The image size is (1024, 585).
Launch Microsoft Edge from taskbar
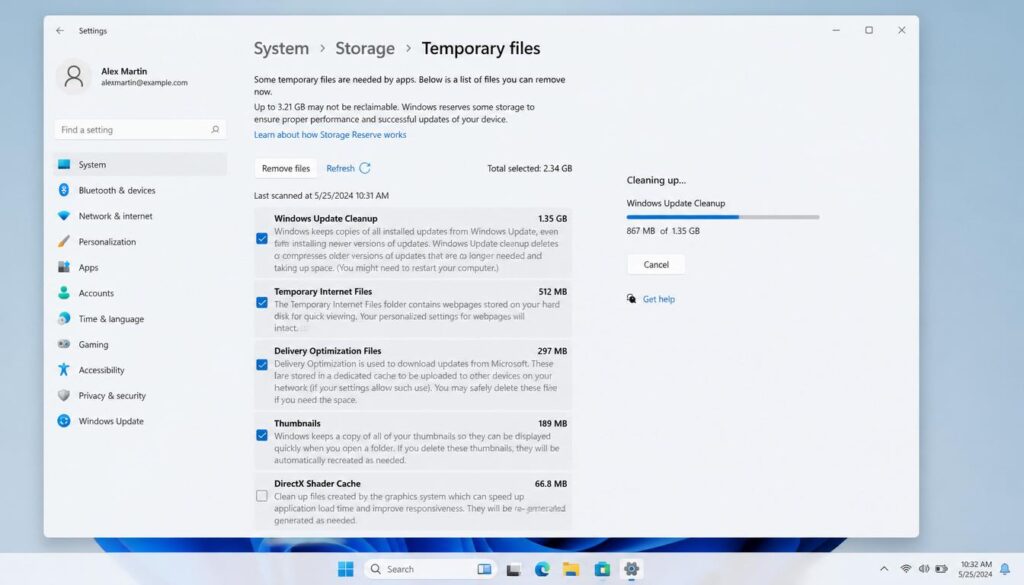[x=542, y=569]
